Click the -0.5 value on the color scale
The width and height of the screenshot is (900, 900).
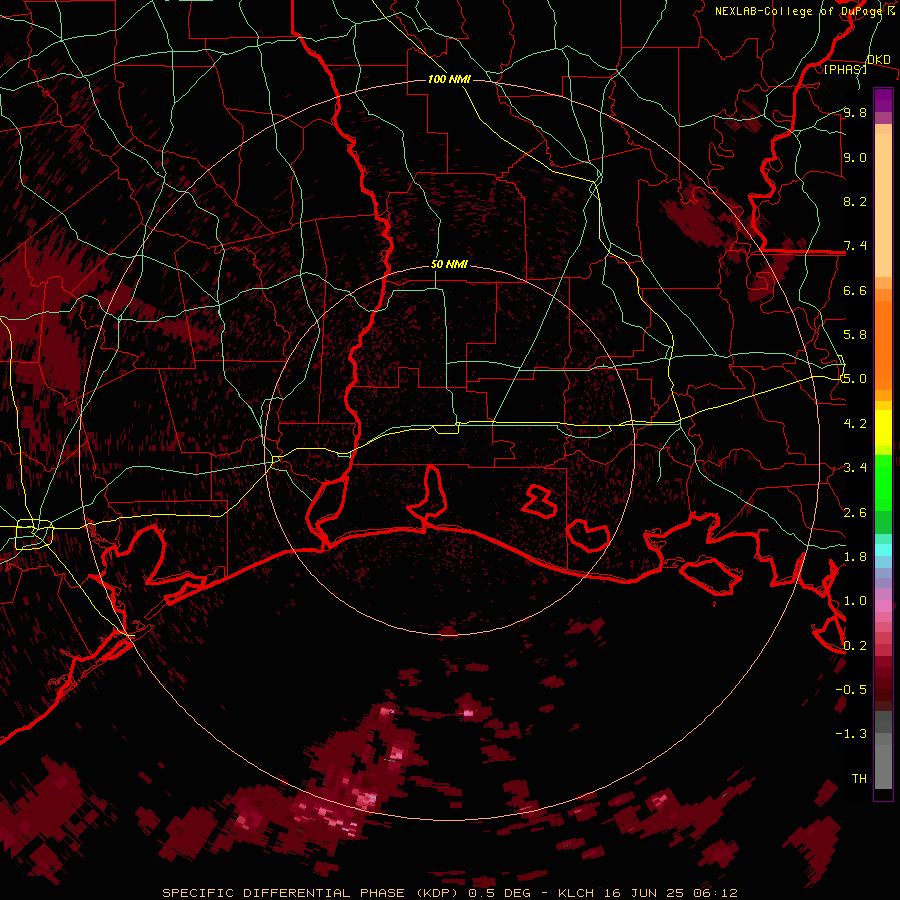pyautogui.click(x=851, y=689)
